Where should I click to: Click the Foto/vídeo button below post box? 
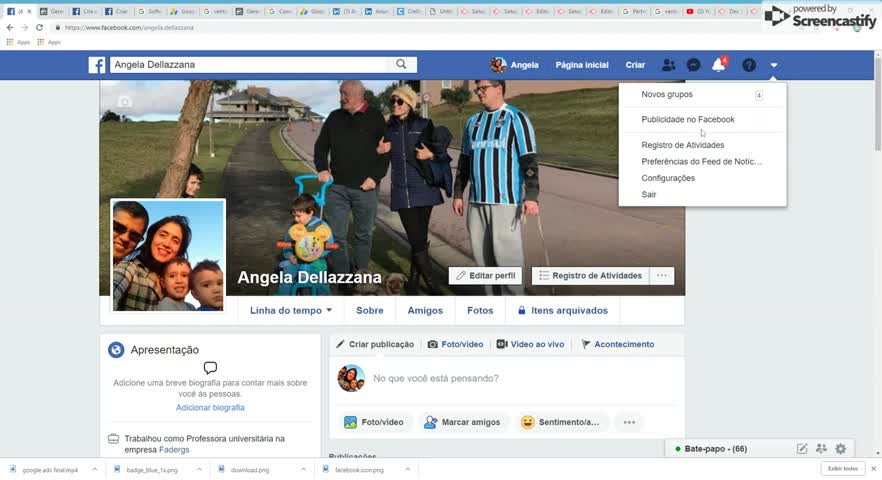click(374, 422)
